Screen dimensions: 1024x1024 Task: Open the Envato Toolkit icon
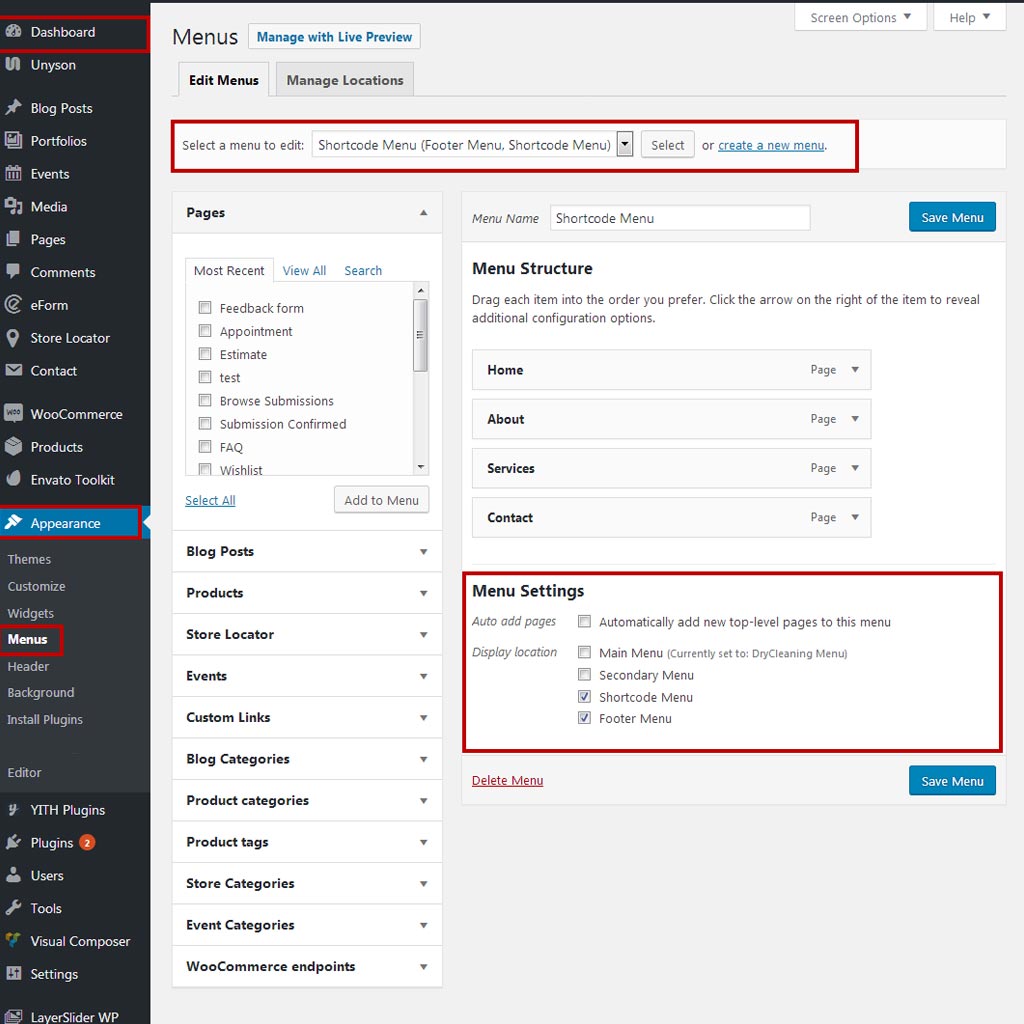[x=15, y=480]
